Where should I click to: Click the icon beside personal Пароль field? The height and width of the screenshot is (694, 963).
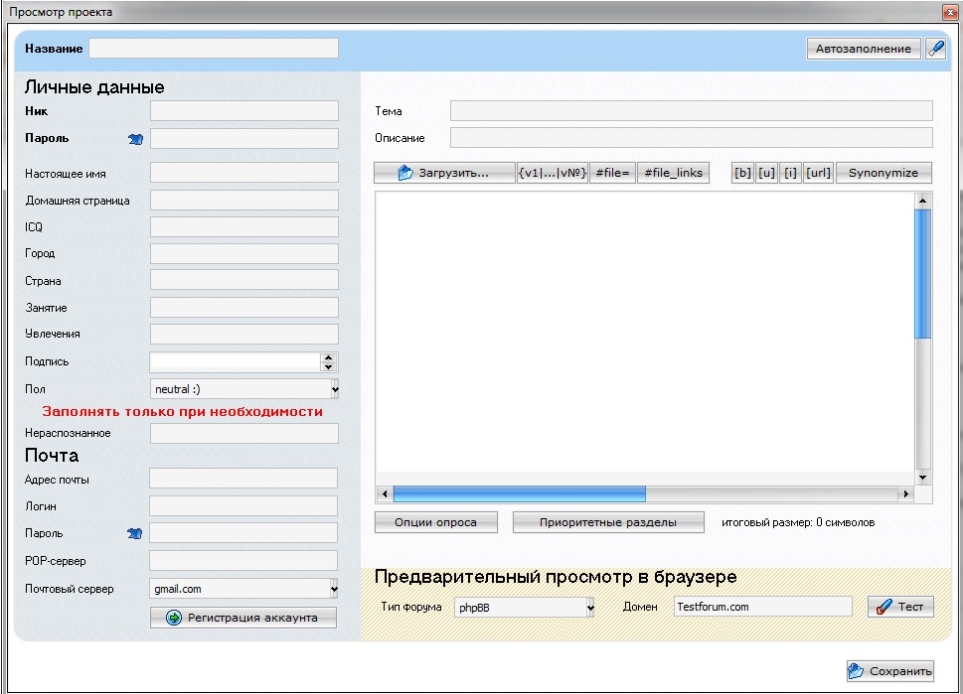pyautogui.click(x=136, y=139)
